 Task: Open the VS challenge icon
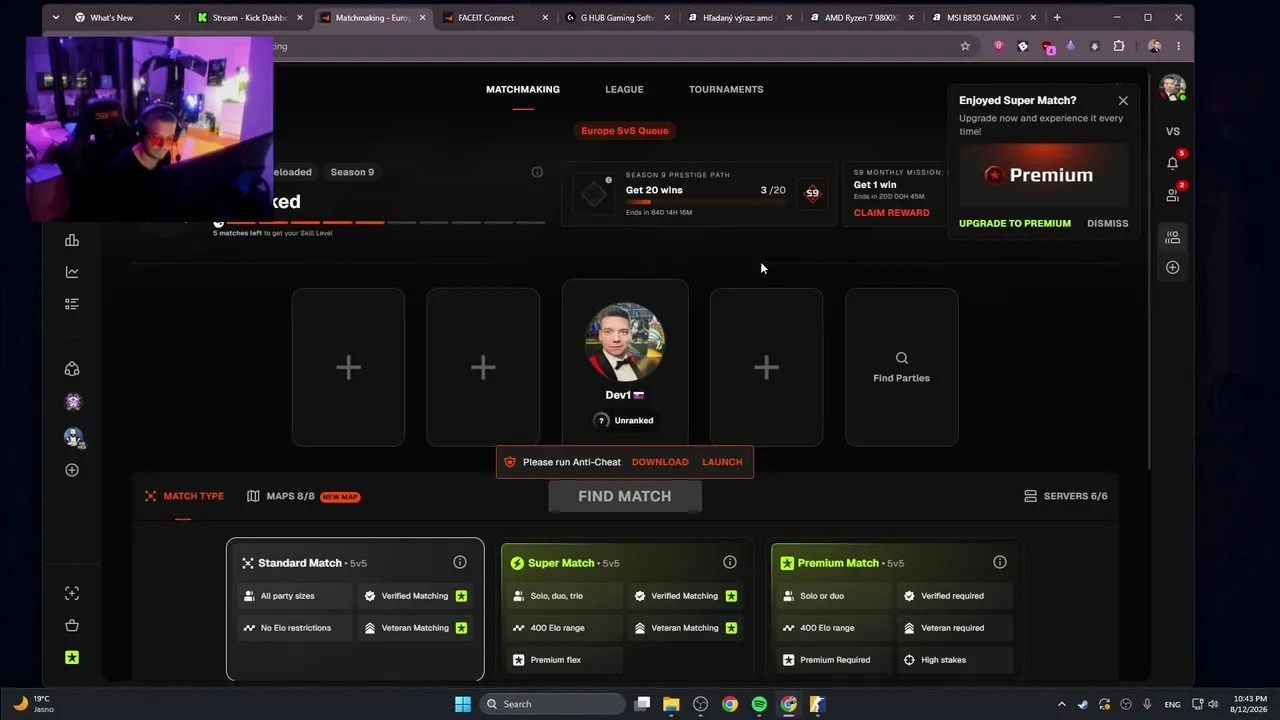coord(1173,131)
